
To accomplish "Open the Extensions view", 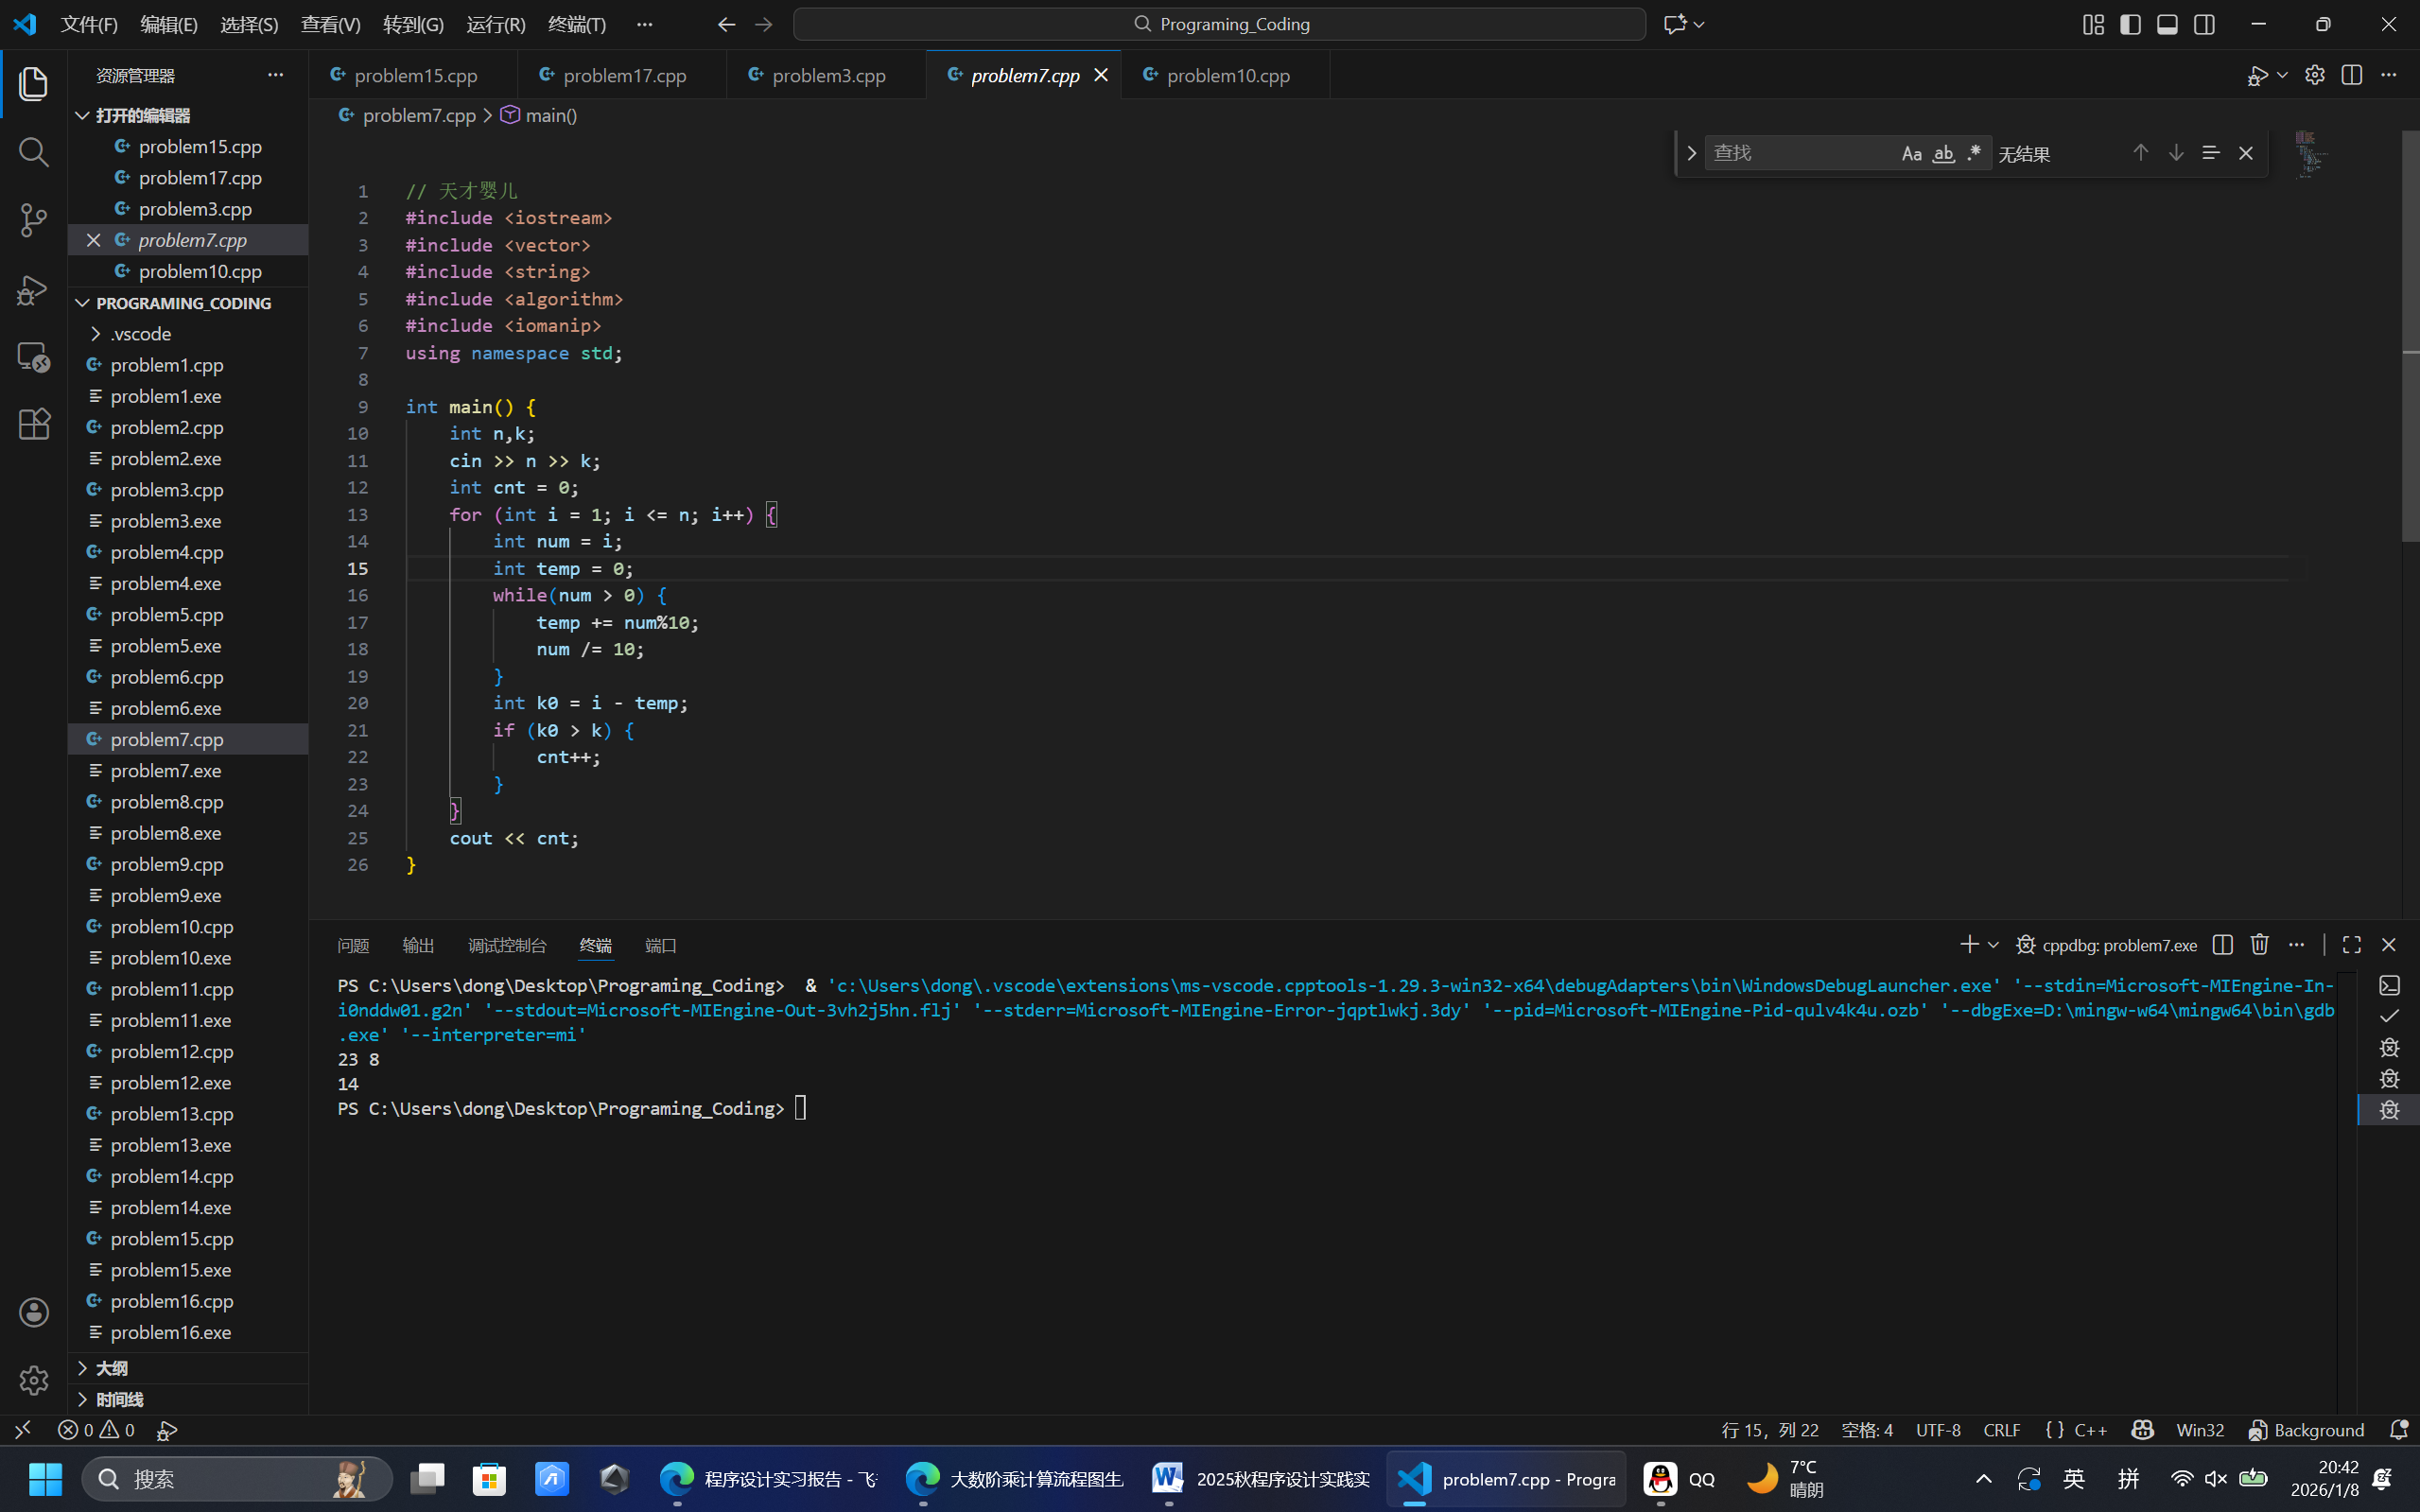I will (x=34, y=424).
